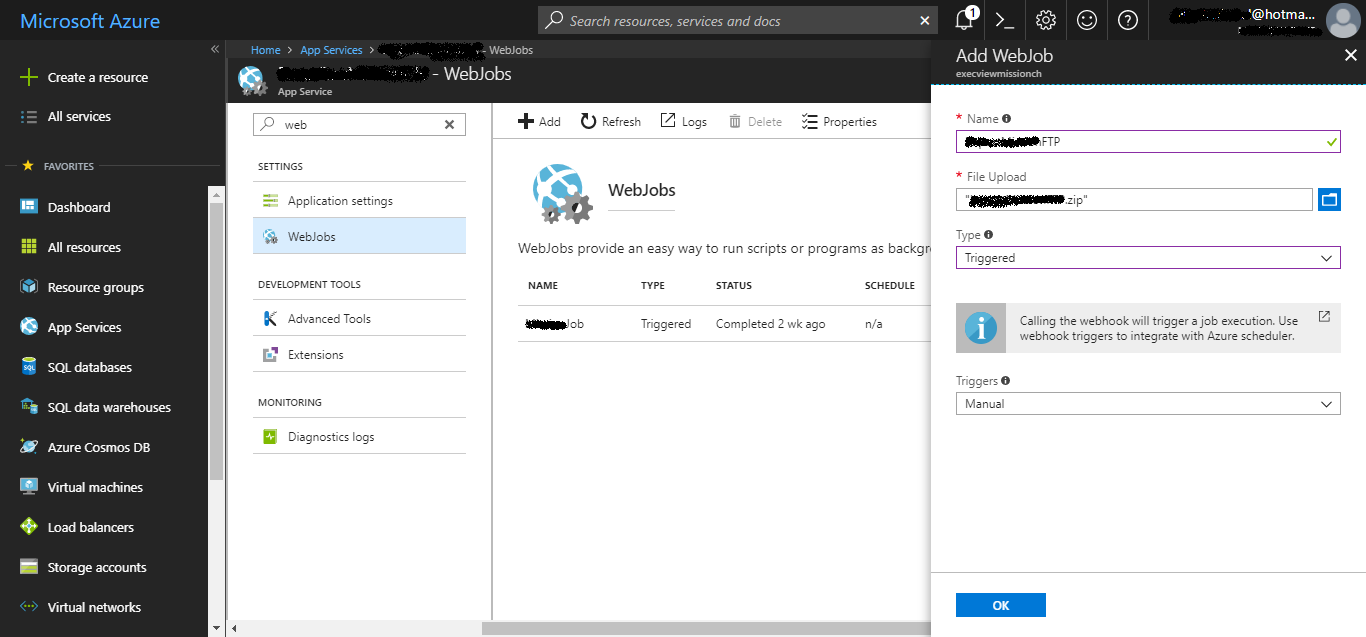Viewport: 1366px width, 637px height.
Task: Open SQL databases from the sidebar
Action: pos(90,367)
